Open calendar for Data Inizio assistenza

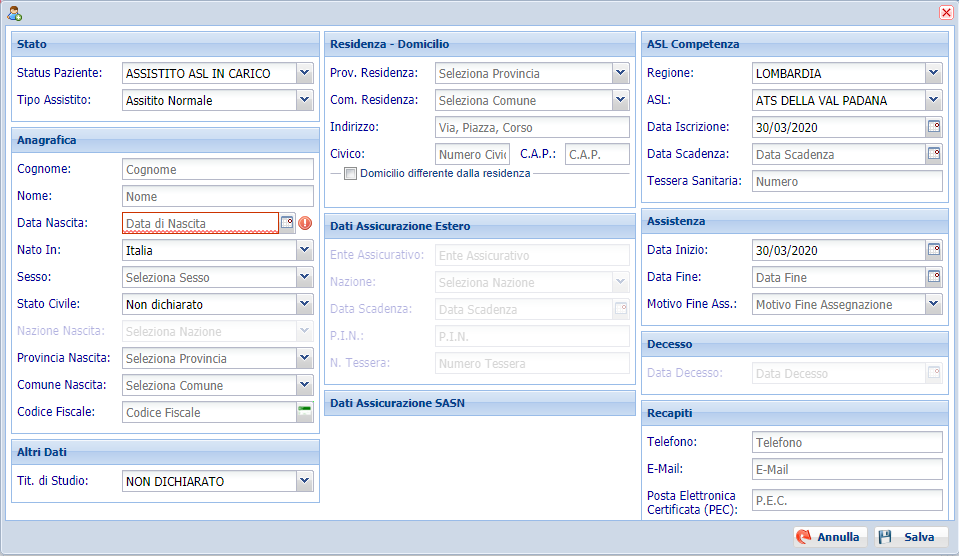[x=934, y=250]
